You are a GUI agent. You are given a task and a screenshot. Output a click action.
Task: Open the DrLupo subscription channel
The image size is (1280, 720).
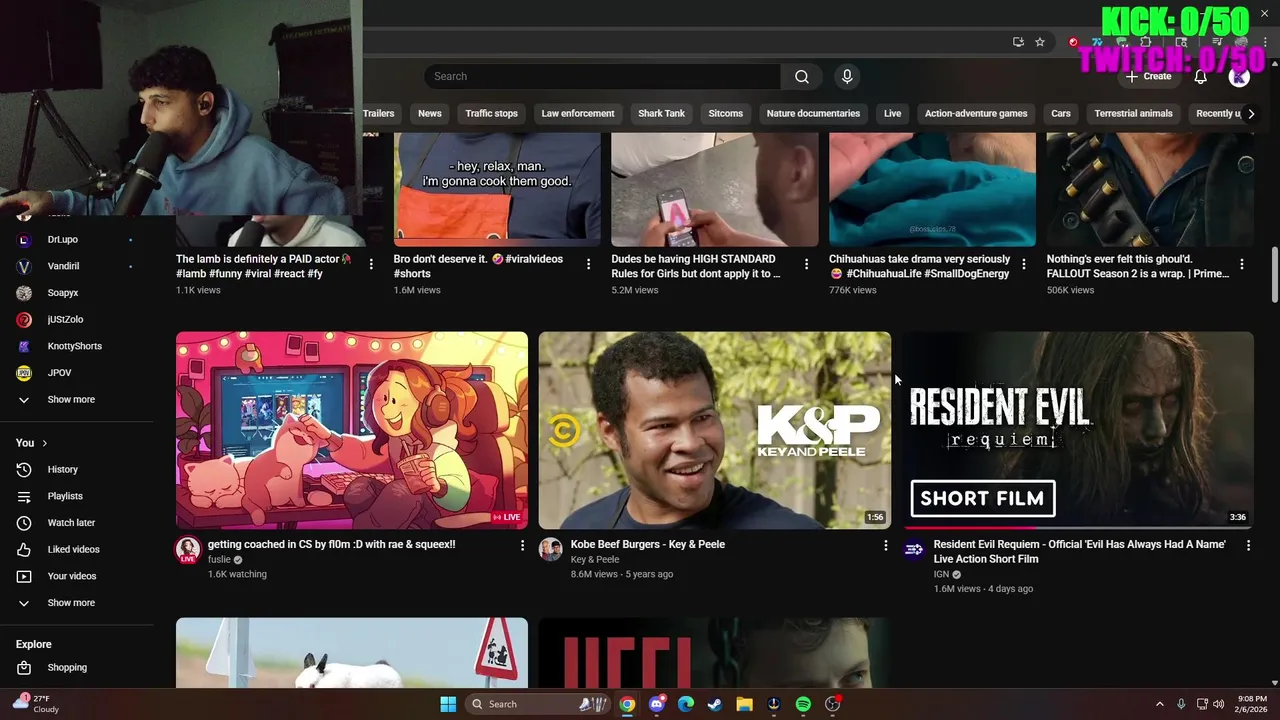coord(62,240)
